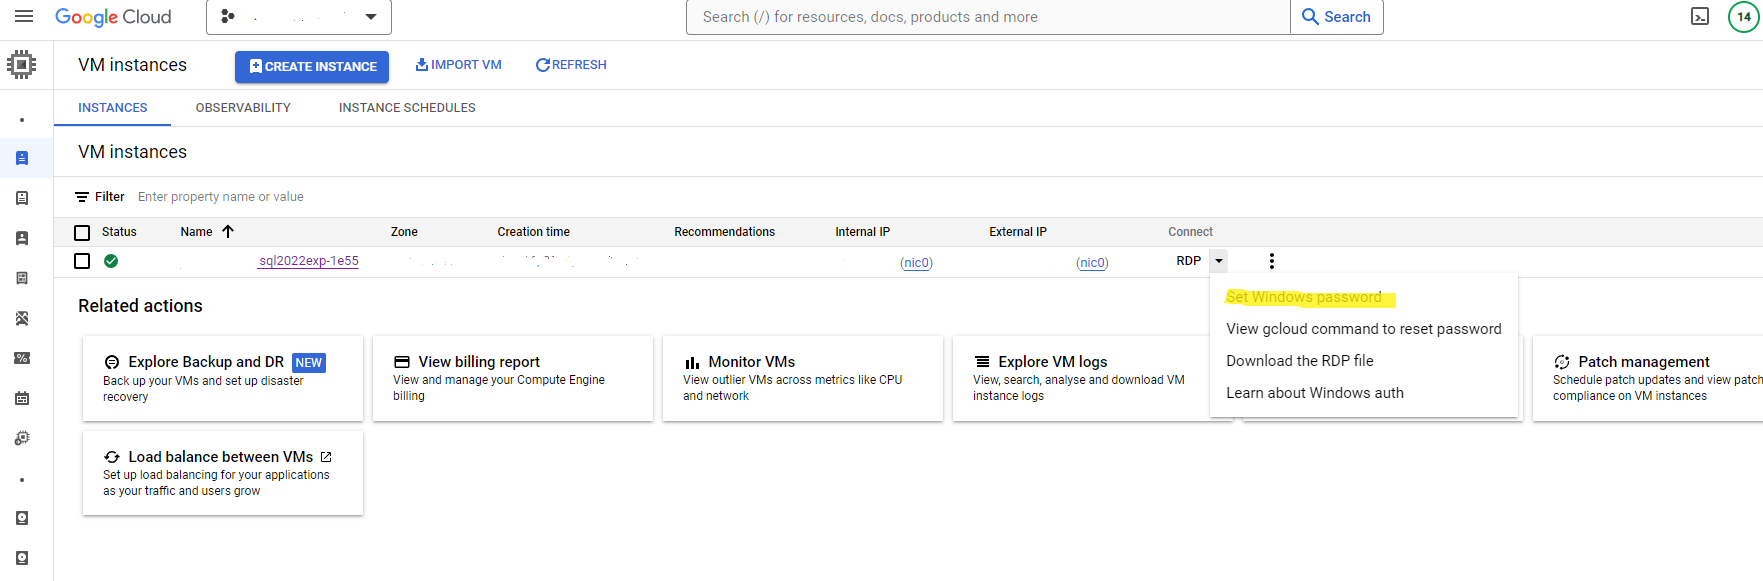Click the crossed-out image icon in sidebar
Viewport: 1763px width, 581px height.
click(22, 318)
